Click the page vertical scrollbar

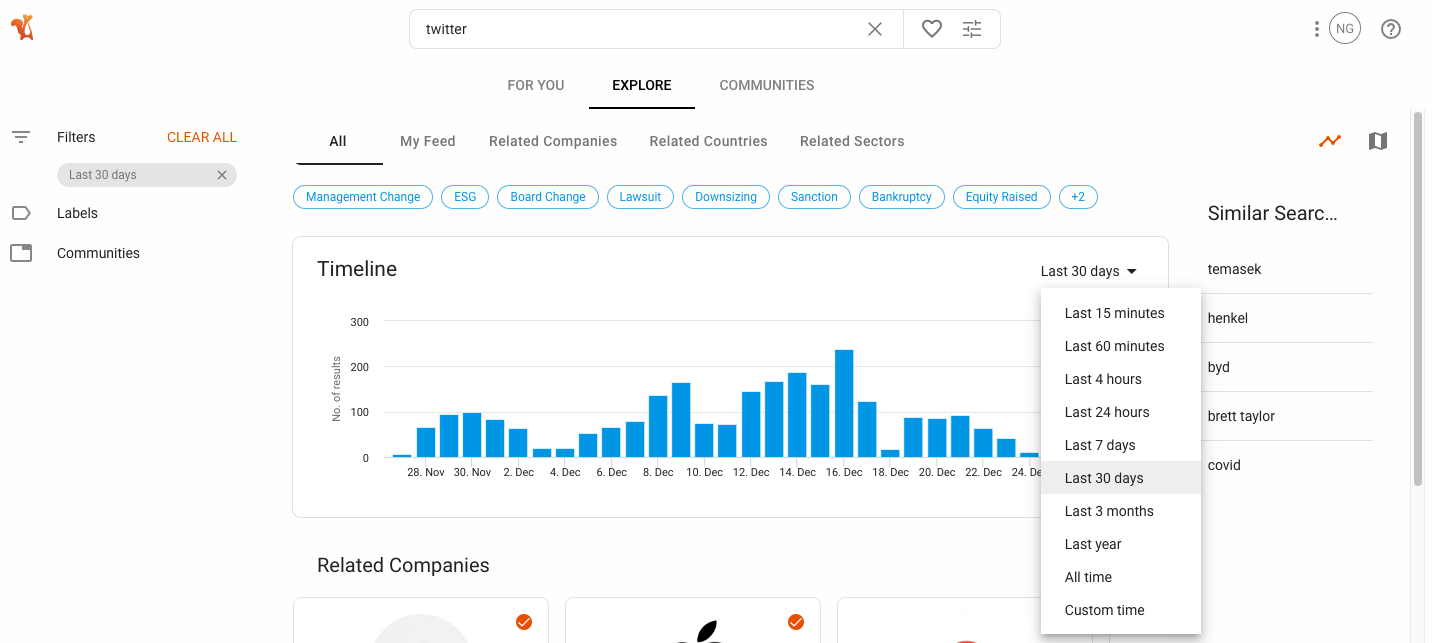(x=1418, y=300)
